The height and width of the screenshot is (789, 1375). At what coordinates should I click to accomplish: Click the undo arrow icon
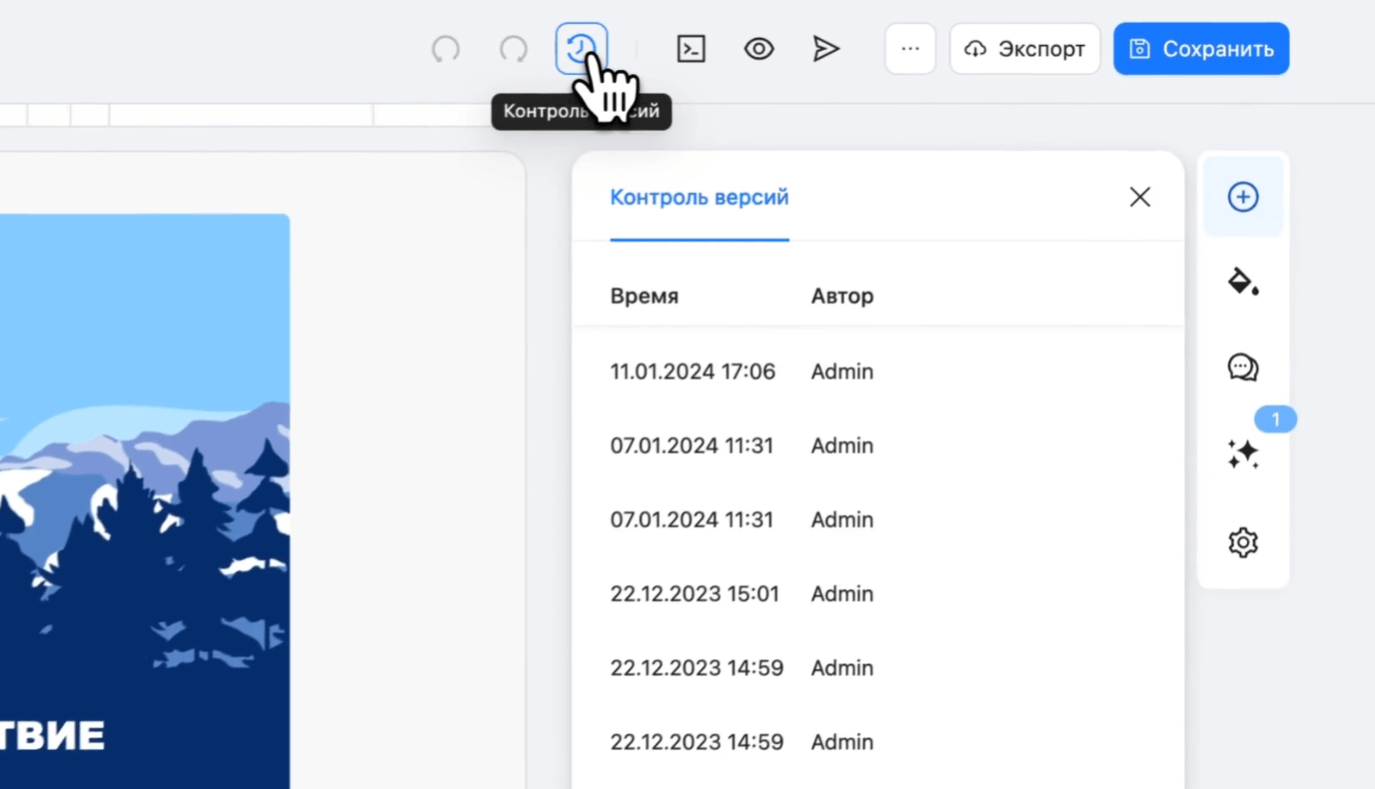pyautogui.click(x=445, y=49)
